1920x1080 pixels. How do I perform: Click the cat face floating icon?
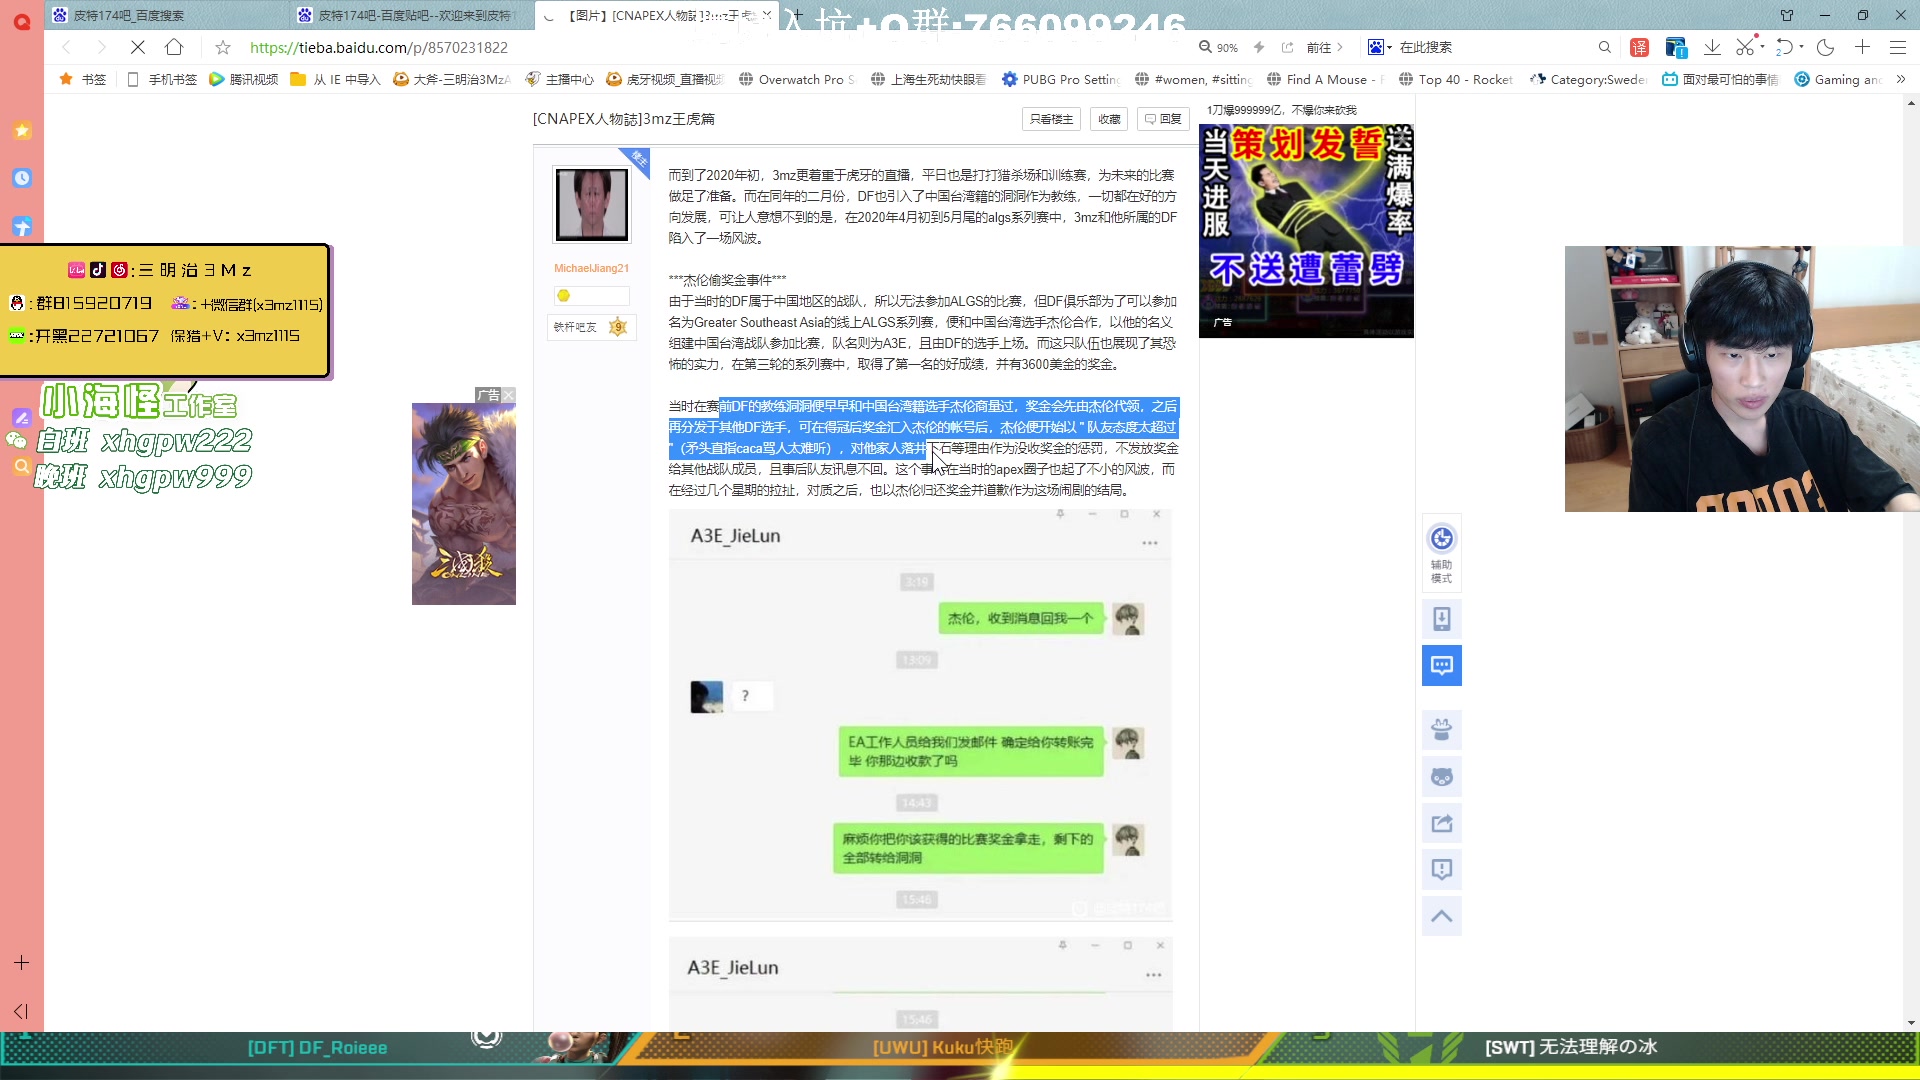tap(1441, 777)
